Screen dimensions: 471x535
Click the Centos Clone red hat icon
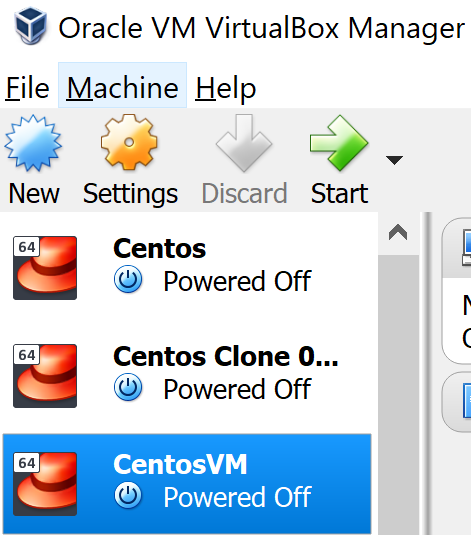[x=45, y=376]
